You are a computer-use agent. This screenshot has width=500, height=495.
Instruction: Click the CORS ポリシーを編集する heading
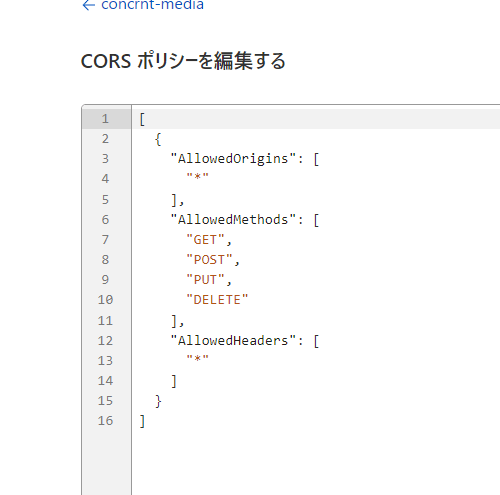coord(183,61)
